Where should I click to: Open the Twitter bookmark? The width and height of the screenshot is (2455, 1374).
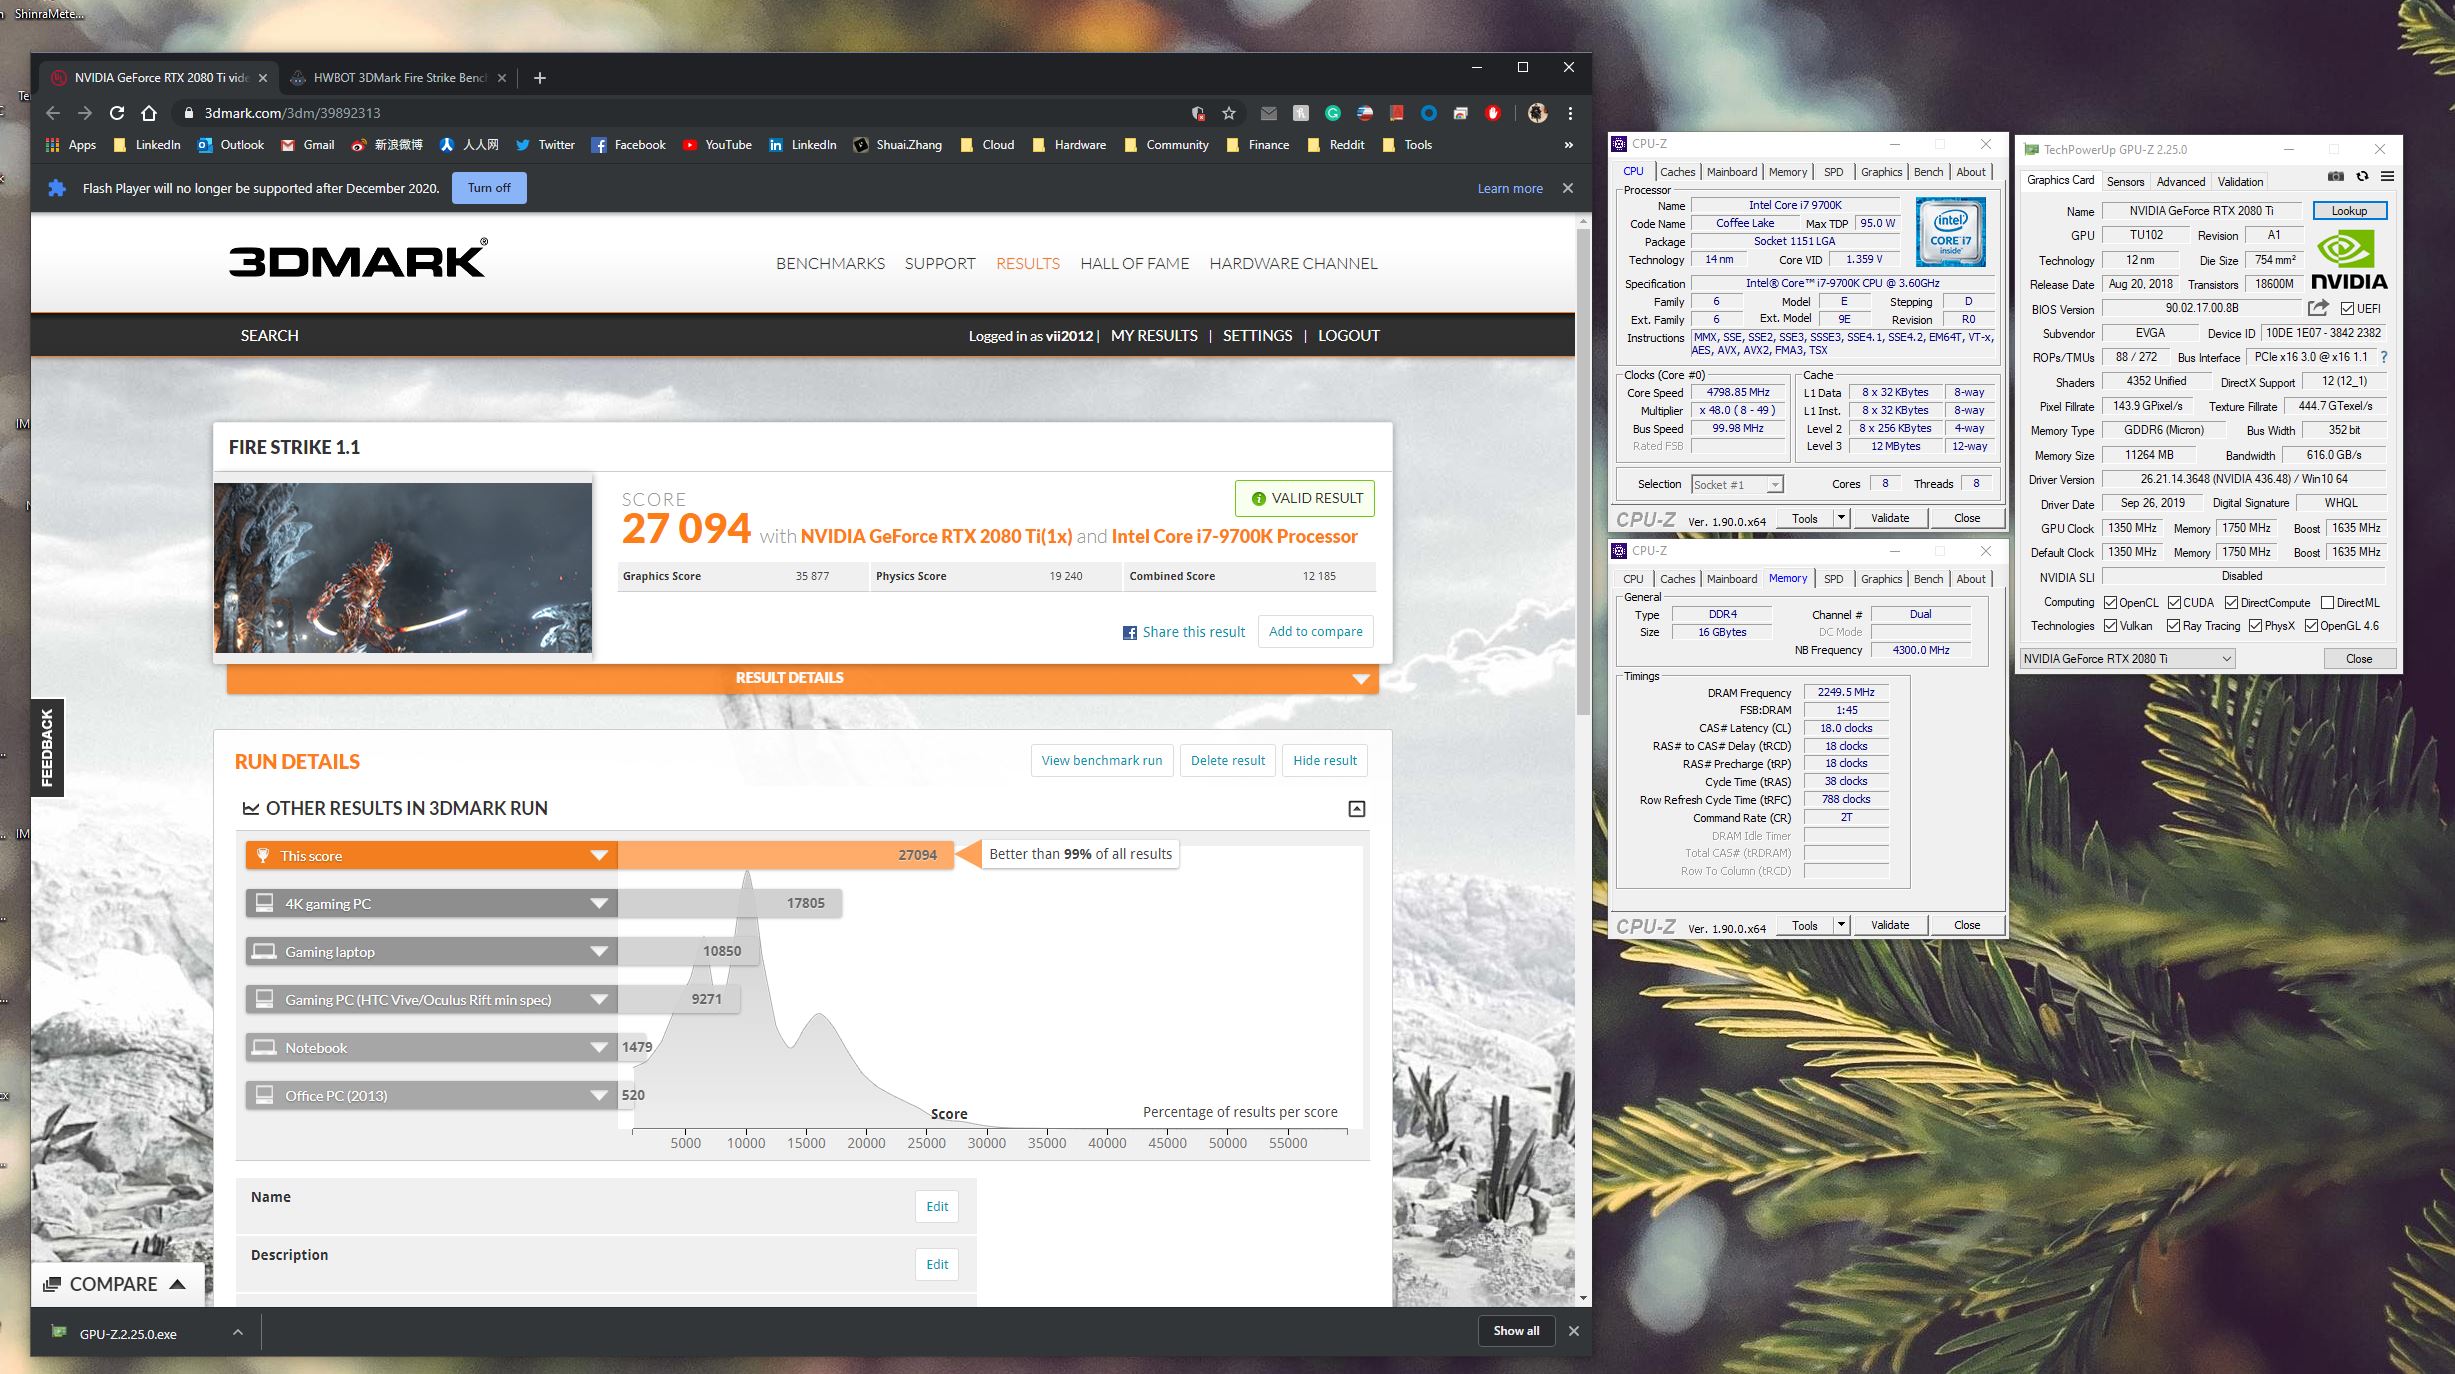pos(545,145)
